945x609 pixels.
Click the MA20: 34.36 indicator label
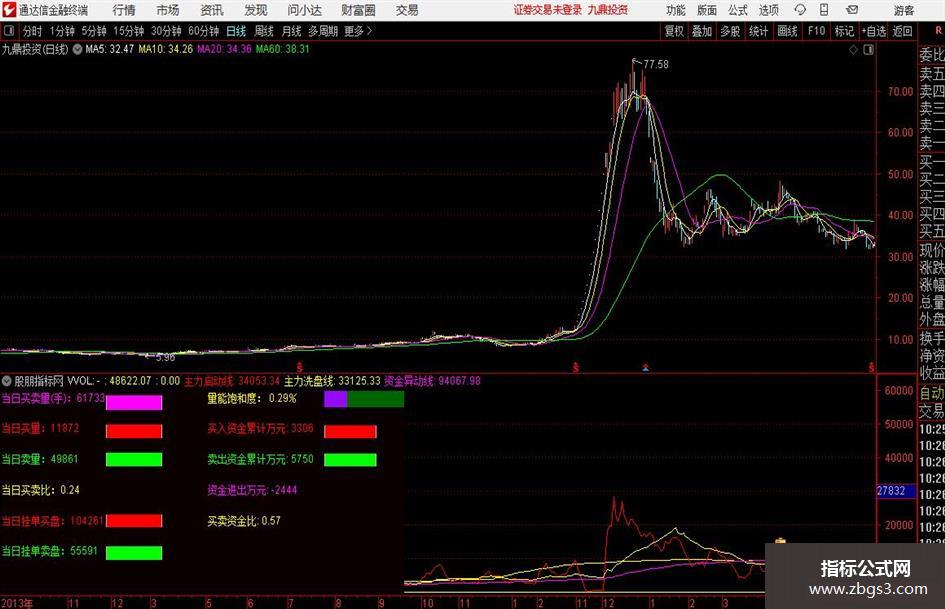[x=224, y=49]
